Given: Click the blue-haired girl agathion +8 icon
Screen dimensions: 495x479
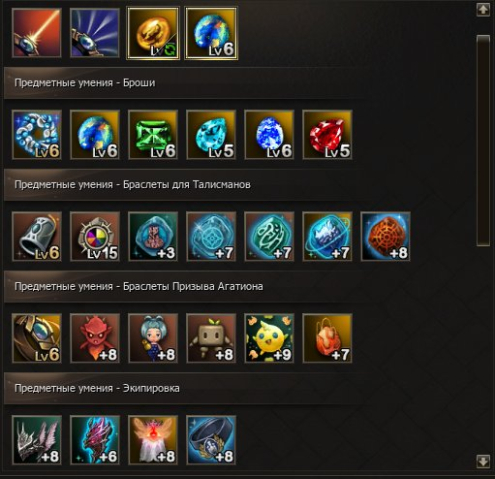Looking at the screenshot, I should pos(153,338).
